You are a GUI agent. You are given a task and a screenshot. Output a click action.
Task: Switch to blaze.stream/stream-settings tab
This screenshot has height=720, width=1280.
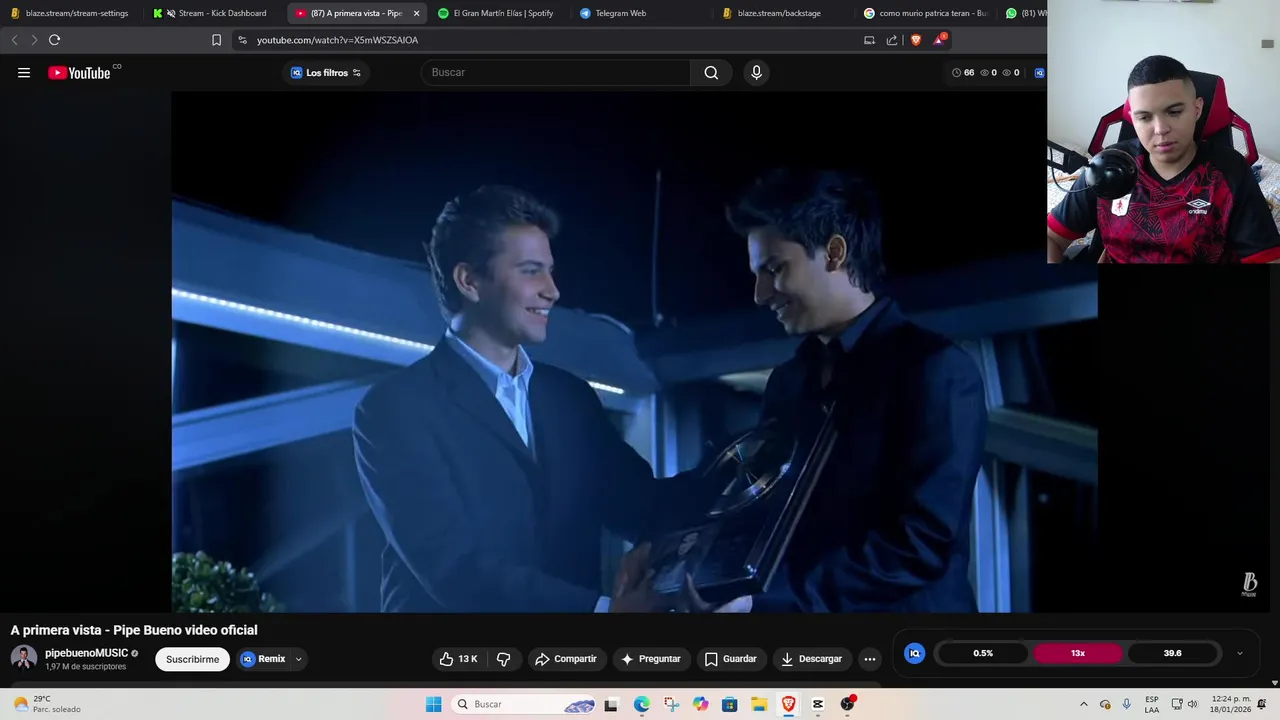pos(70,13)
